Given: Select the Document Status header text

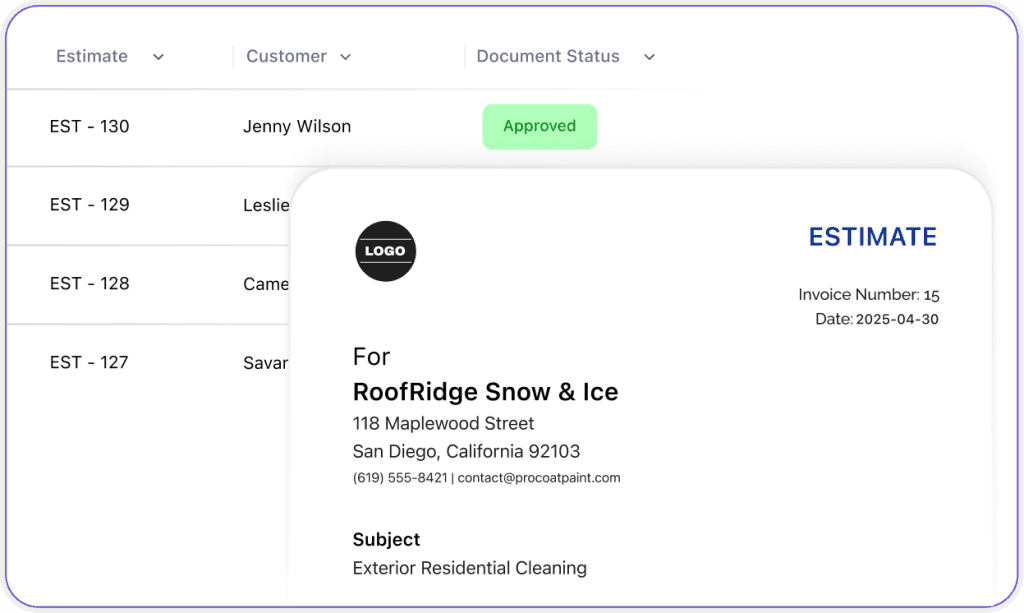Looking at the screenshot, I should pos(548,56).
